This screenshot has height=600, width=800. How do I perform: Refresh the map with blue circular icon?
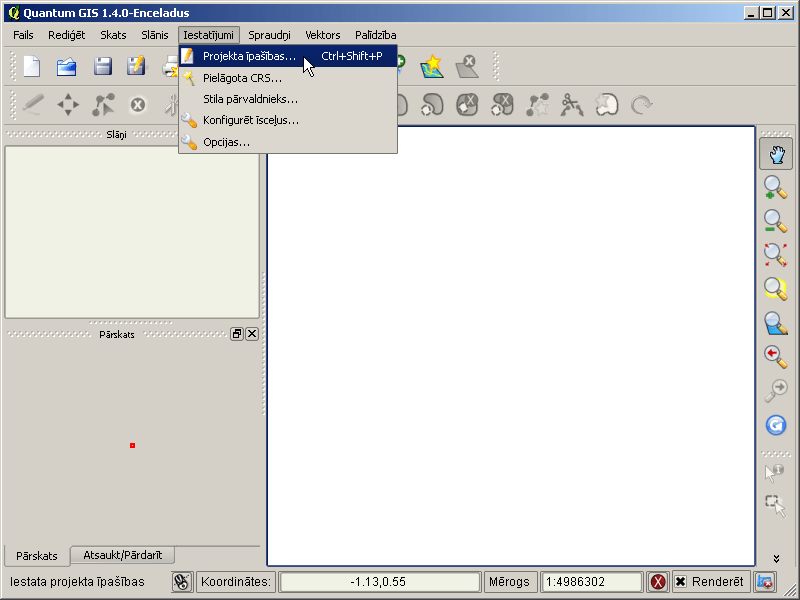776,424
